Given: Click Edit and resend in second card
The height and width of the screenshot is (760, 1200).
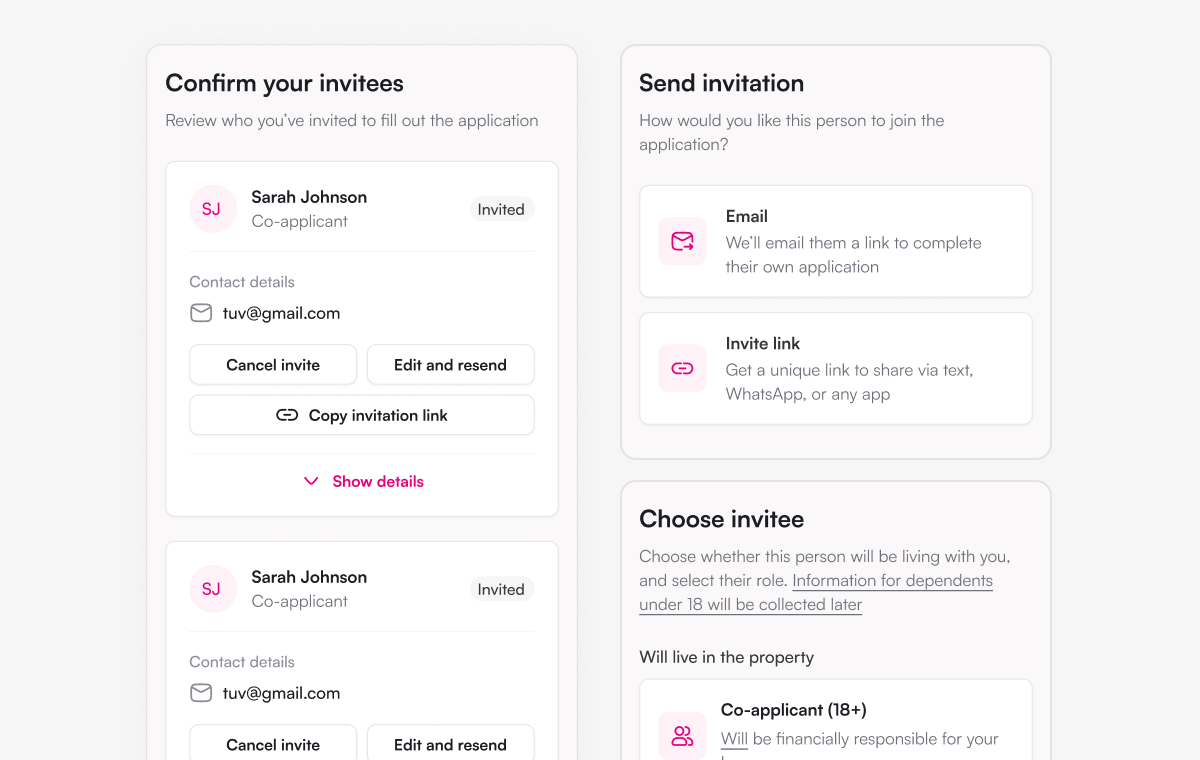Looking at the screenshot, I should click(450, 743).
